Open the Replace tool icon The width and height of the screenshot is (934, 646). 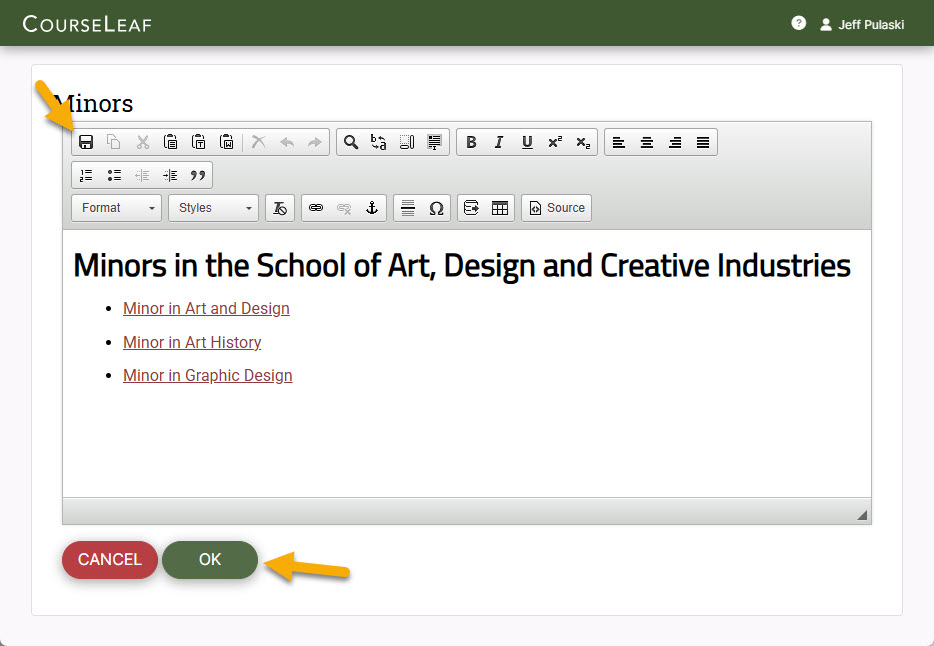(x=379, y=142)
